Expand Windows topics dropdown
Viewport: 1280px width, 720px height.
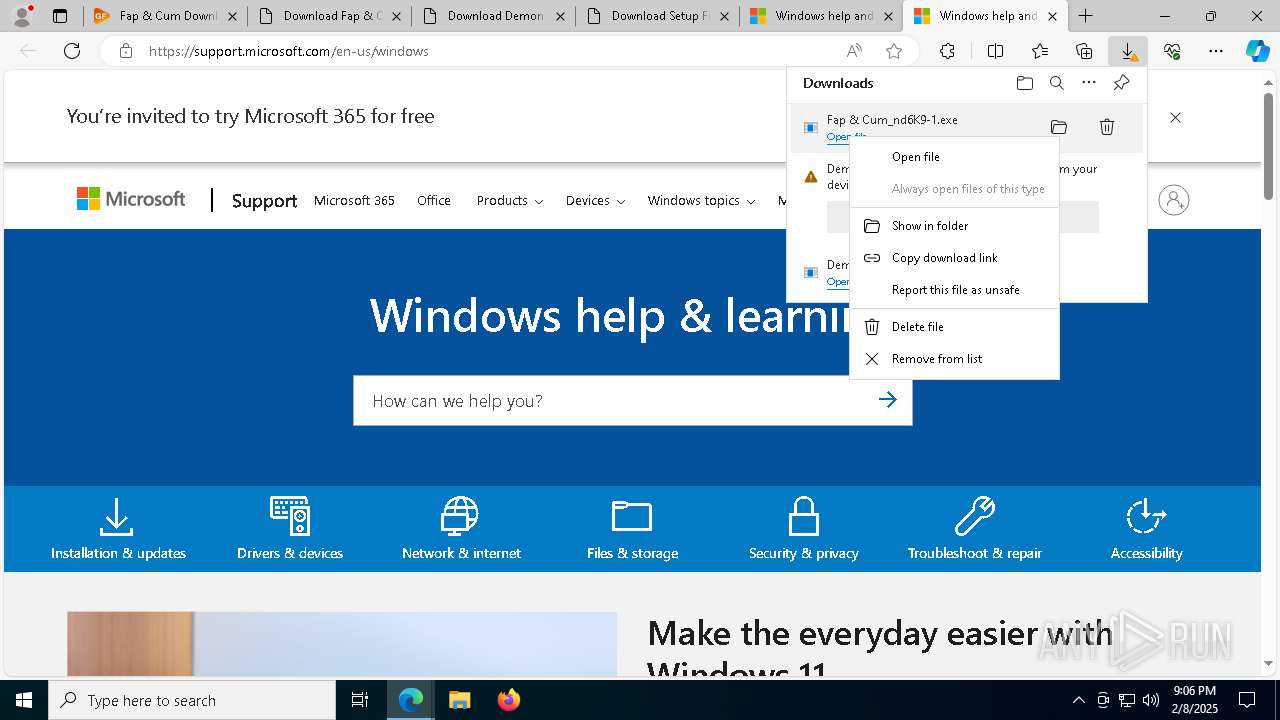pyautogui.click(x=701, y=200)
